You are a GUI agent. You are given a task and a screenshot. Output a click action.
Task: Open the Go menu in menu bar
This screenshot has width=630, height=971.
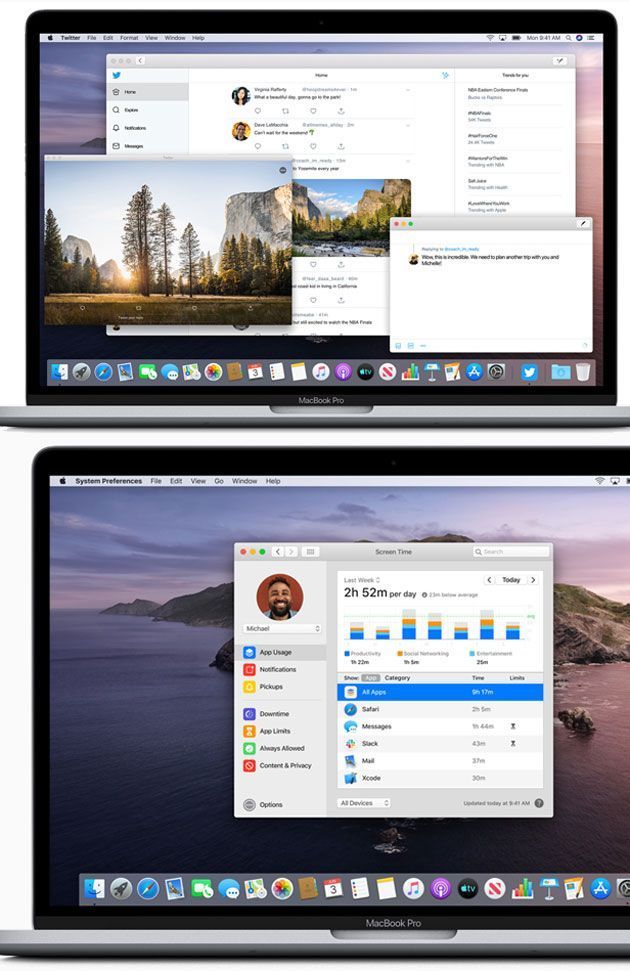click(x=219, y=481)
